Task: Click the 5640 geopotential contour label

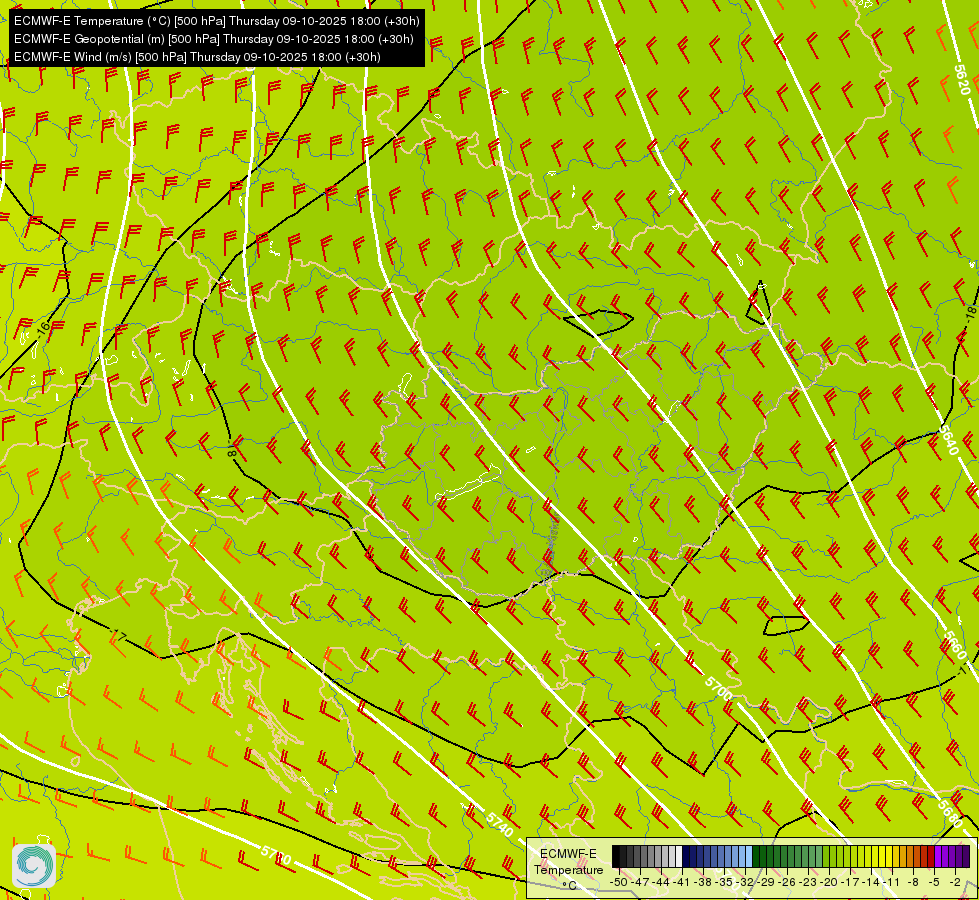Action: [x=948, y=440]
